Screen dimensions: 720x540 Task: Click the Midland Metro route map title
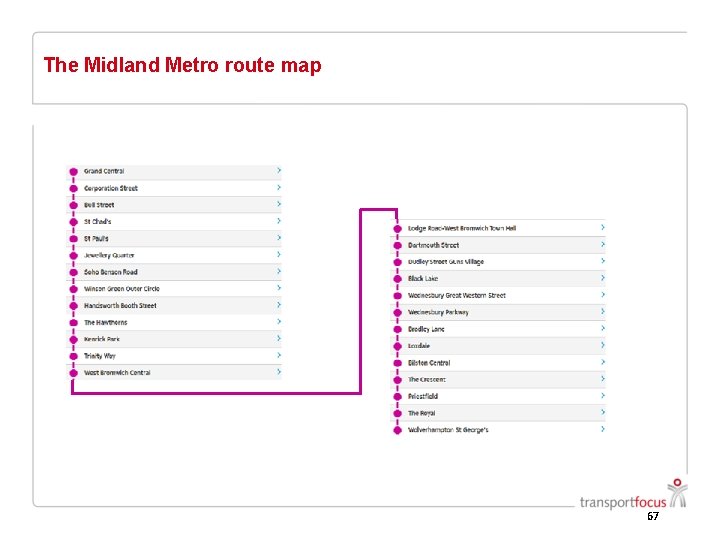(x=182, y=65)
